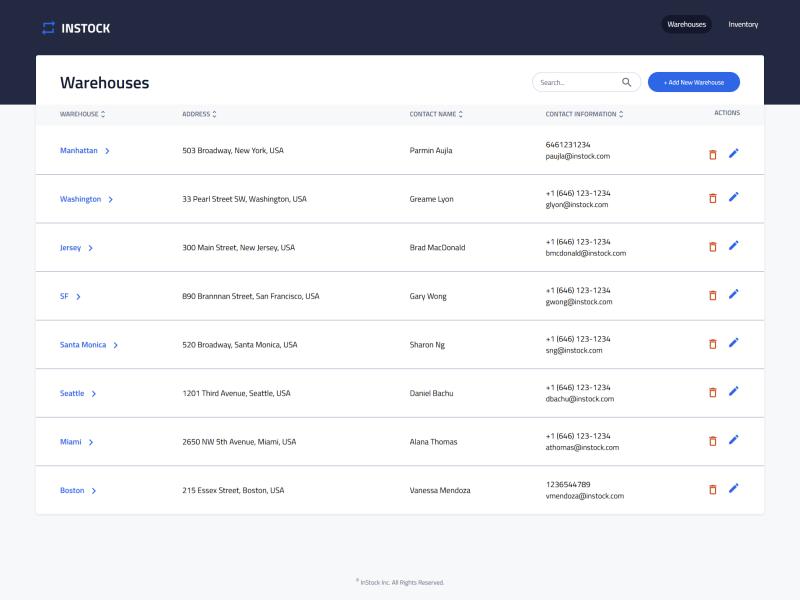Expand the Seattle warehouse row chevron

tap(93, 392)
